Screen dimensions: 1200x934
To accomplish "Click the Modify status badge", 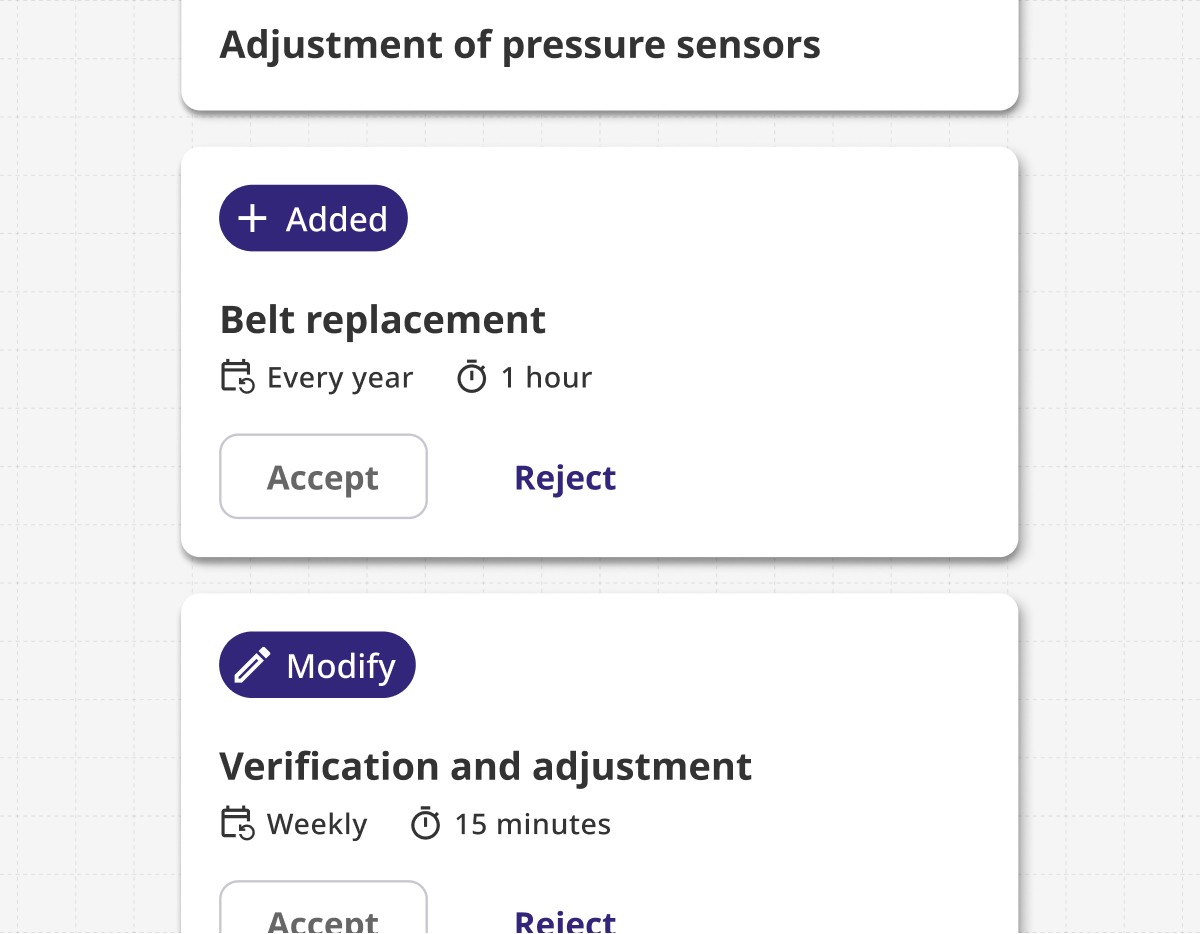I will click(317, 664).
